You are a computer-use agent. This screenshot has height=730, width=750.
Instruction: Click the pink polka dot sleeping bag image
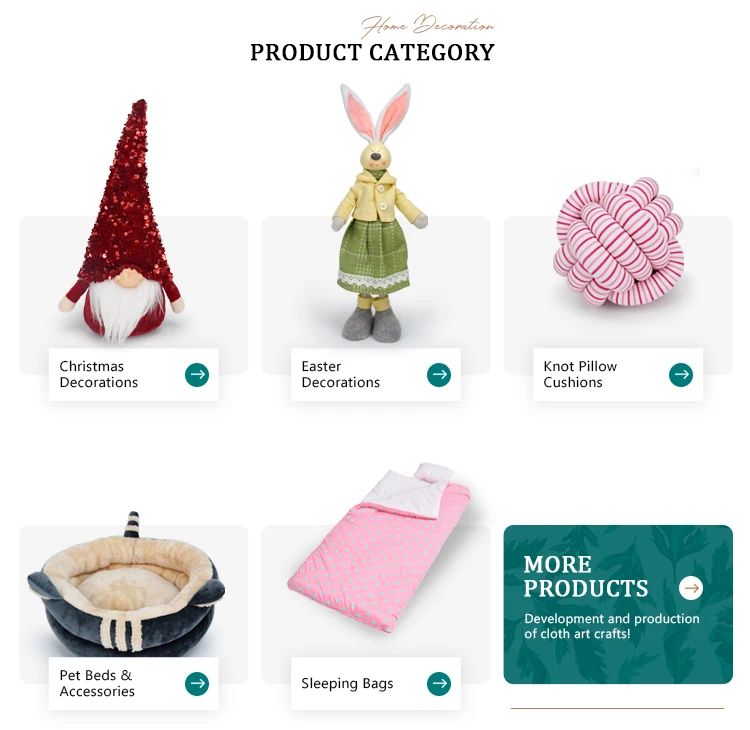click(379, 547)
